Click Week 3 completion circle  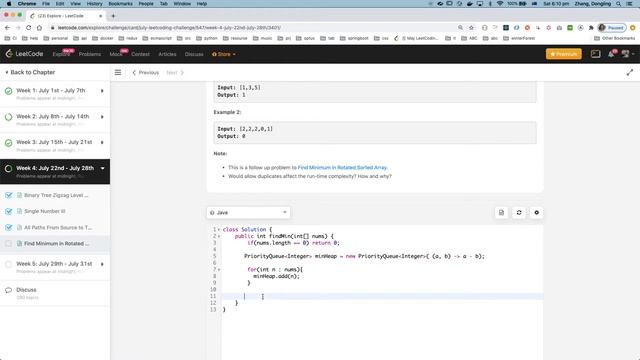[8, 143]
